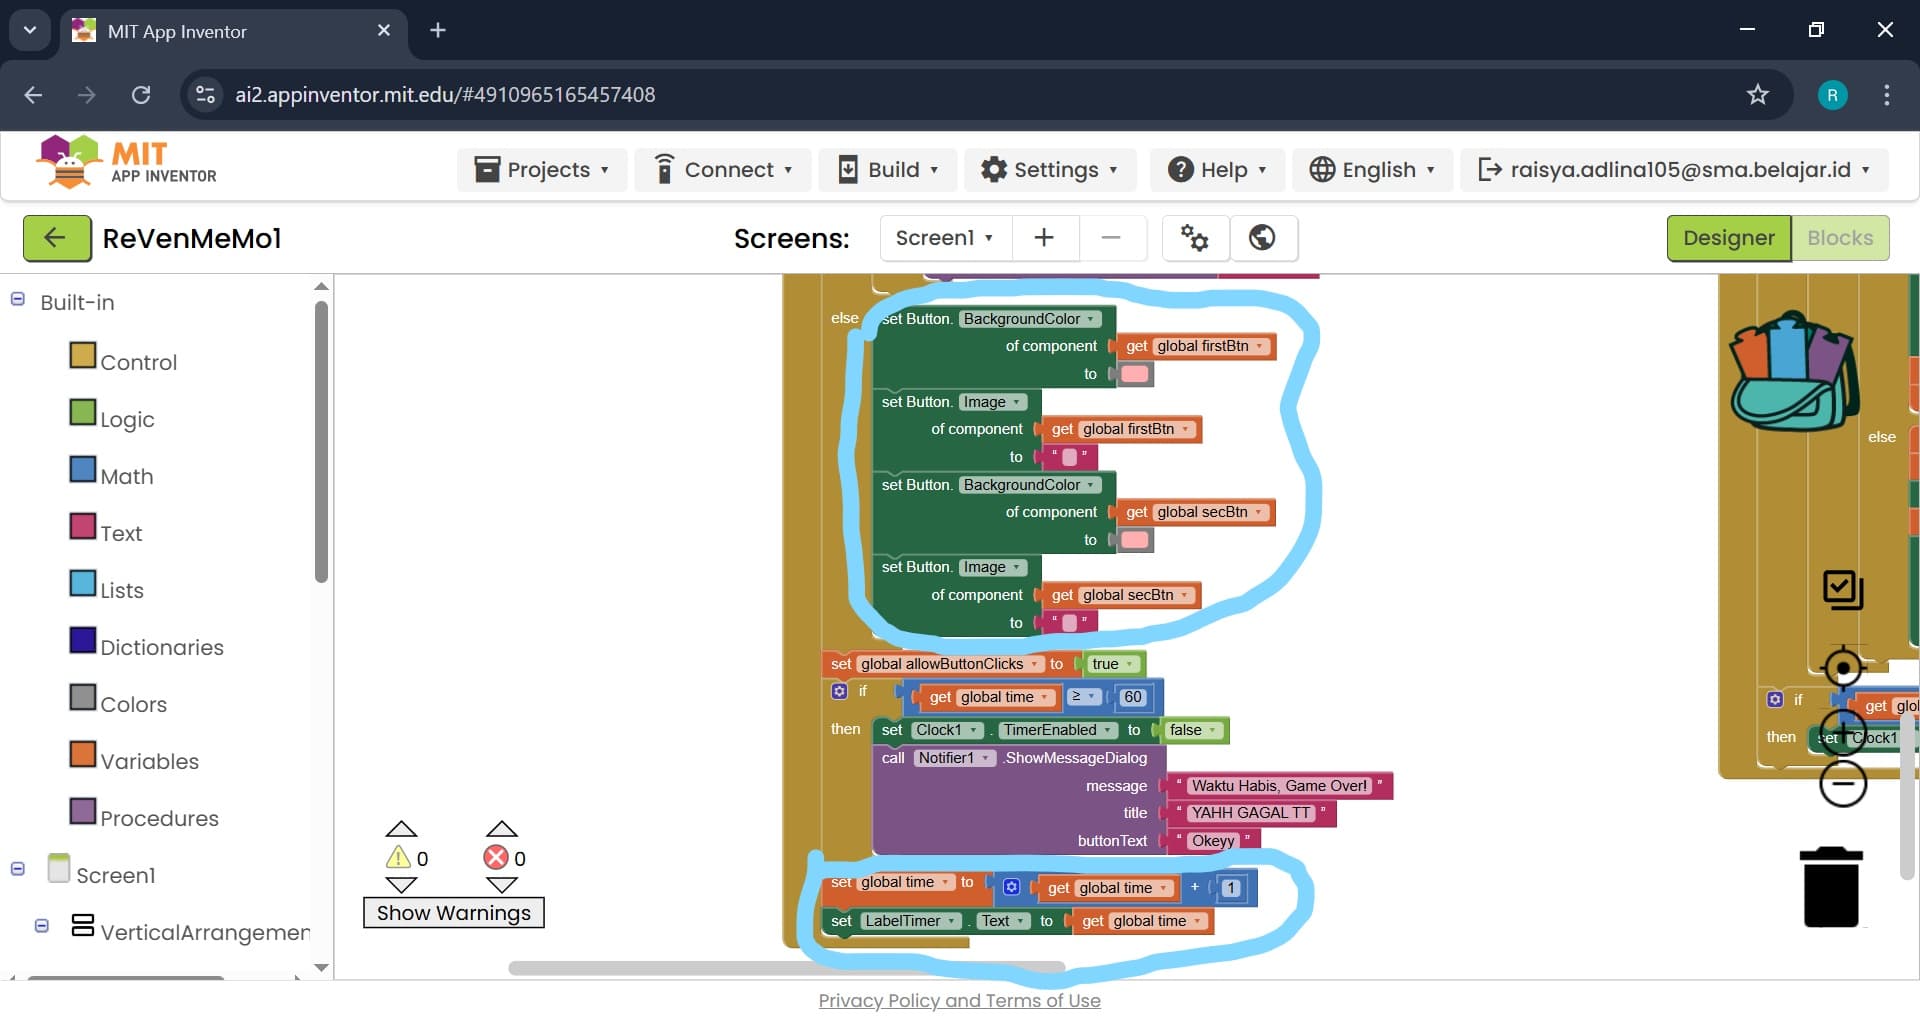Click the Logic blocks color icon
The image size is (1920, 1020).
click(x=83, y=412)
